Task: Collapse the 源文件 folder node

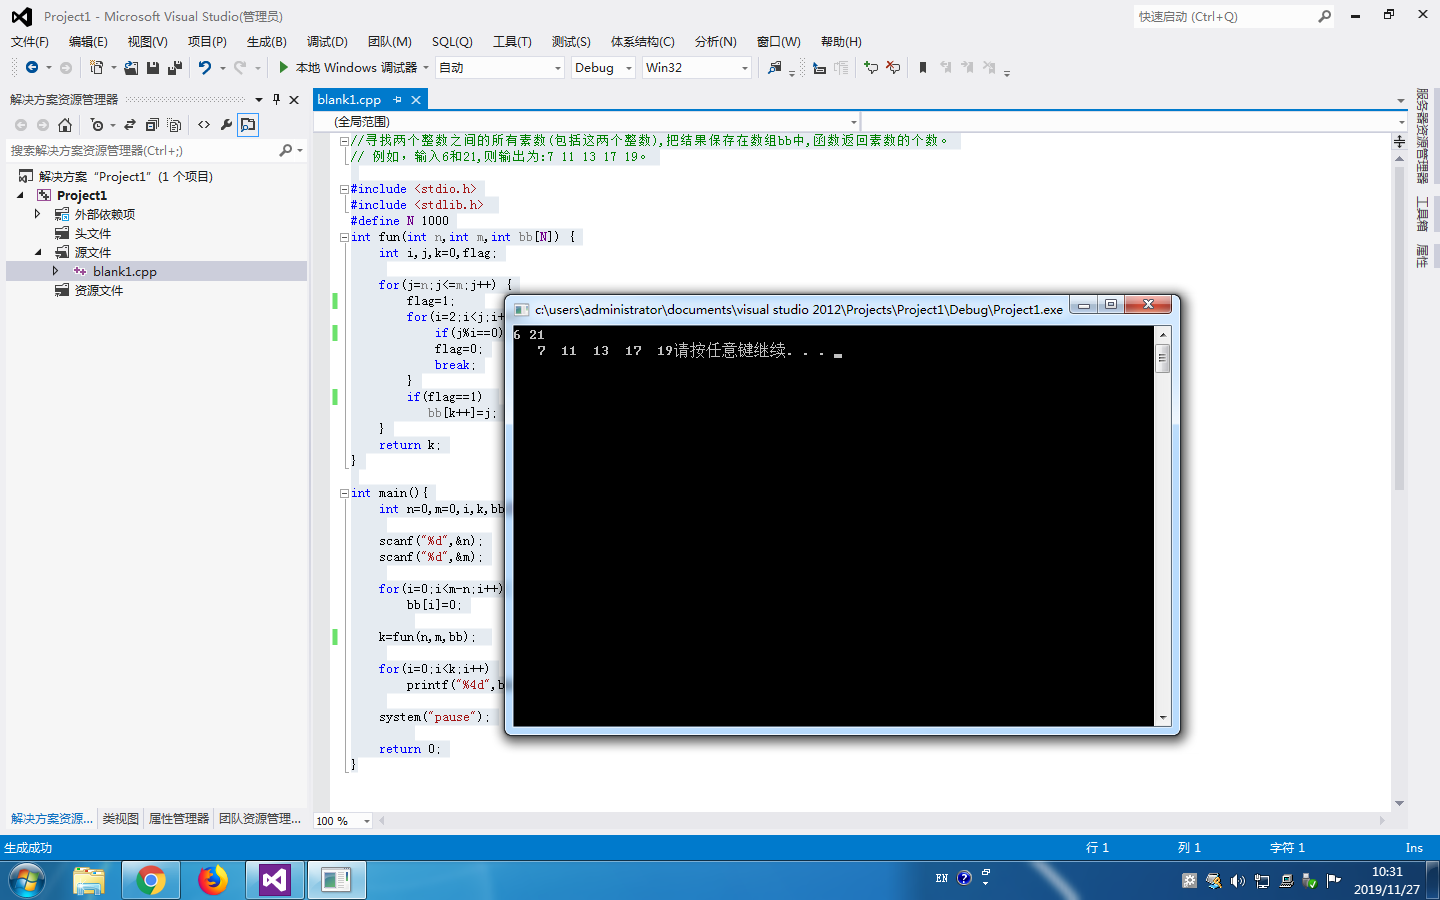Action: point(38,252)
